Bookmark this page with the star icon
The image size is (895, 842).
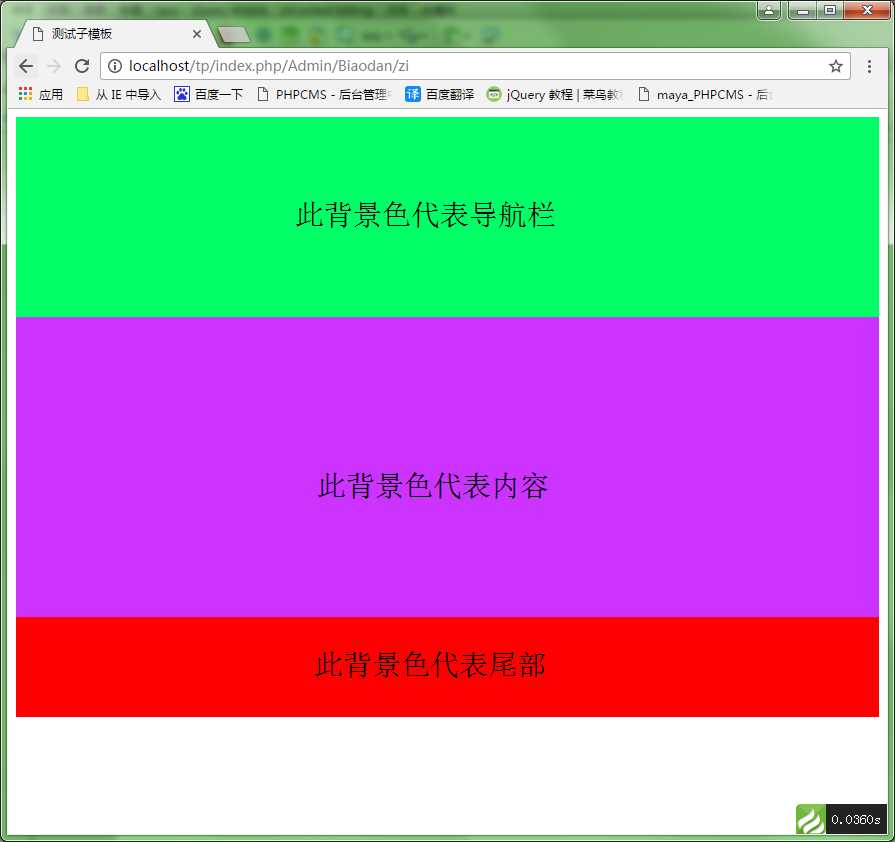tap(836, 66)
